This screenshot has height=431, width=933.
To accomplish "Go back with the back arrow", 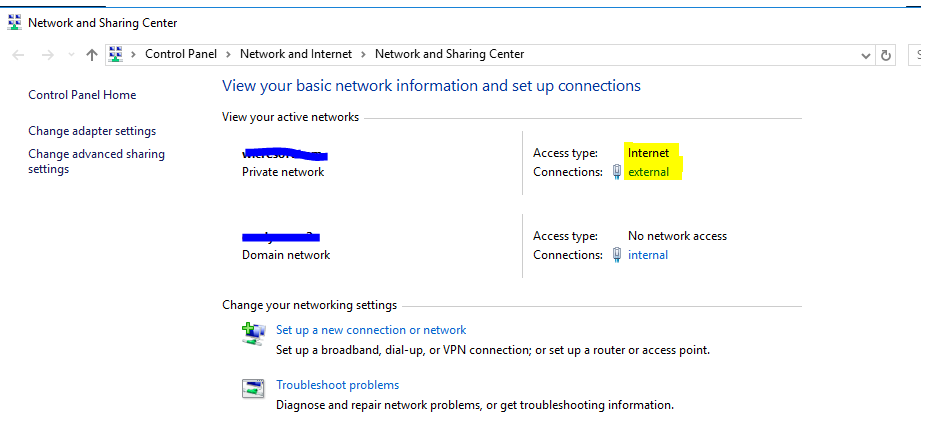I will tap(19, 55).
